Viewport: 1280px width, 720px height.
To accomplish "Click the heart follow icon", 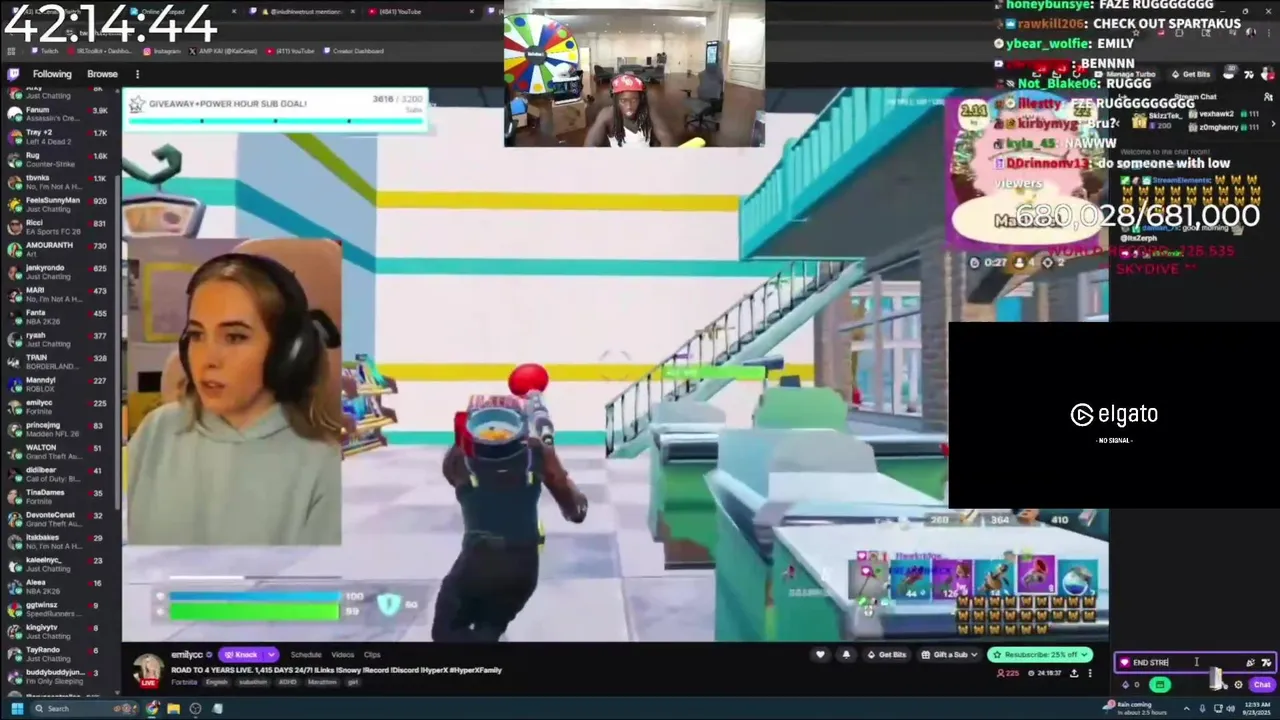I will (x=821, y=655).
